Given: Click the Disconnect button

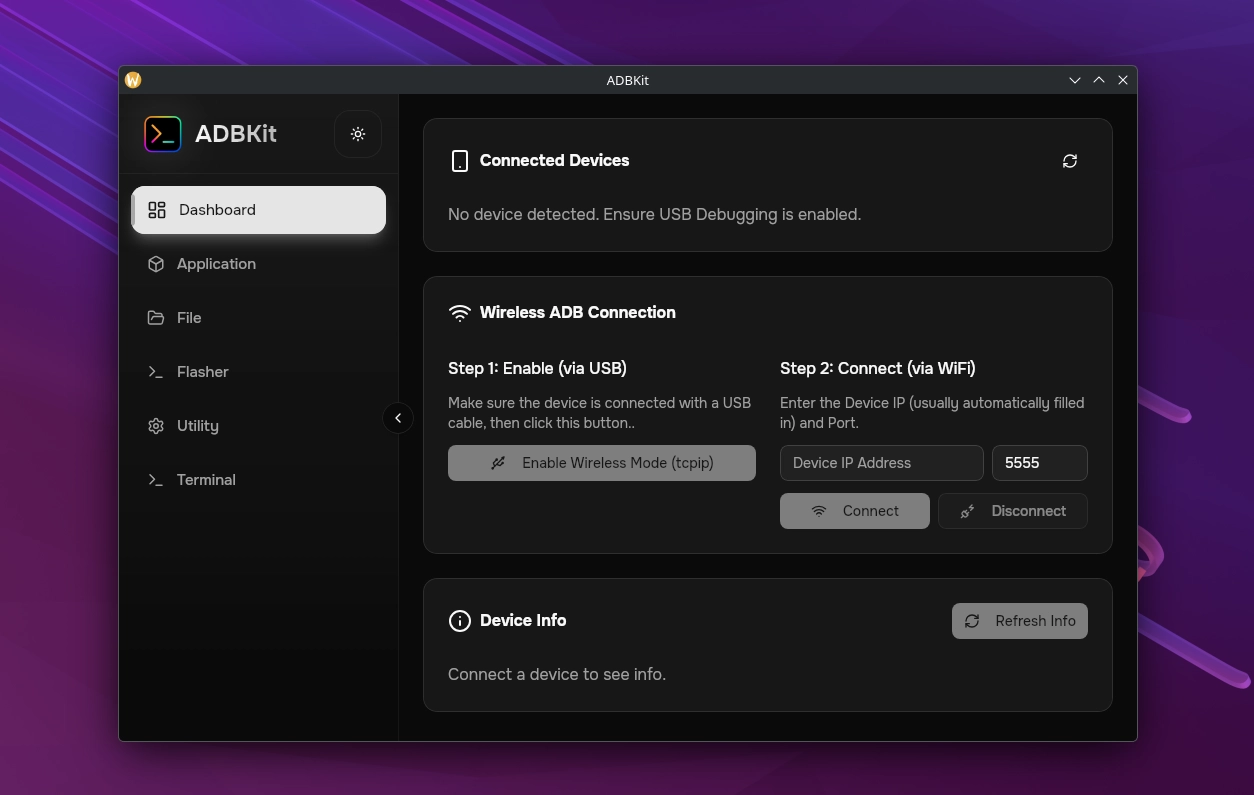Looking at the screenshot, I should pyautogui.click(x=1012, y=511).
